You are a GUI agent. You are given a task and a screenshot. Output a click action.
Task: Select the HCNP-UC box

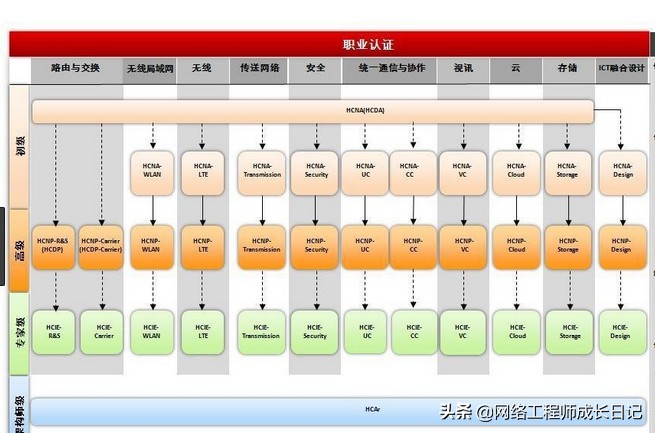tap(365, 247)
